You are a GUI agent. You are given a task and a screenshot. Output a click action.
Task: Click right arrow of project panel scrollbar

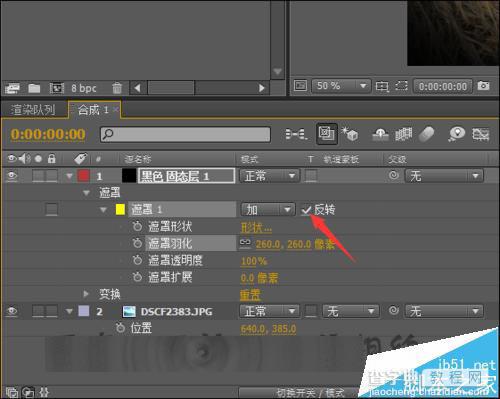(262, 88)
